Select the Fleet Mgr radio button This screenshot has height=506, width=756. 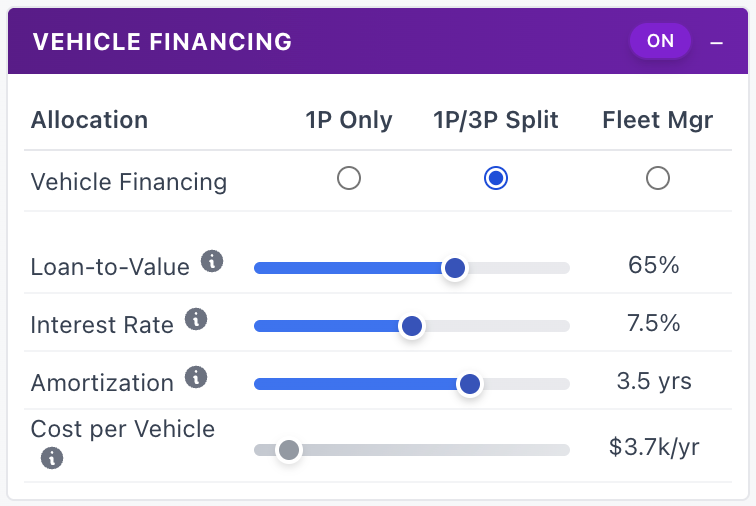click(x=657, y=179)
